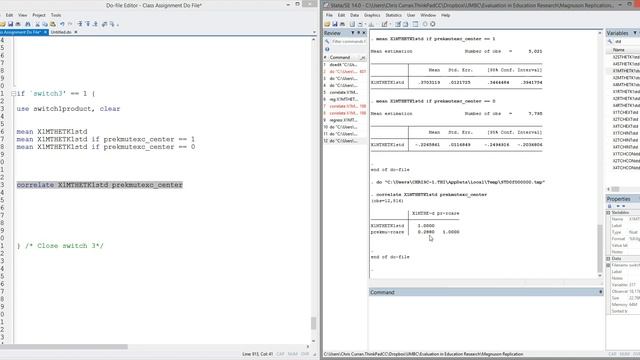Click the Variables filter search field
This screenshot has height=360, width=640.
pyautogui.click(x=626, y=42)
